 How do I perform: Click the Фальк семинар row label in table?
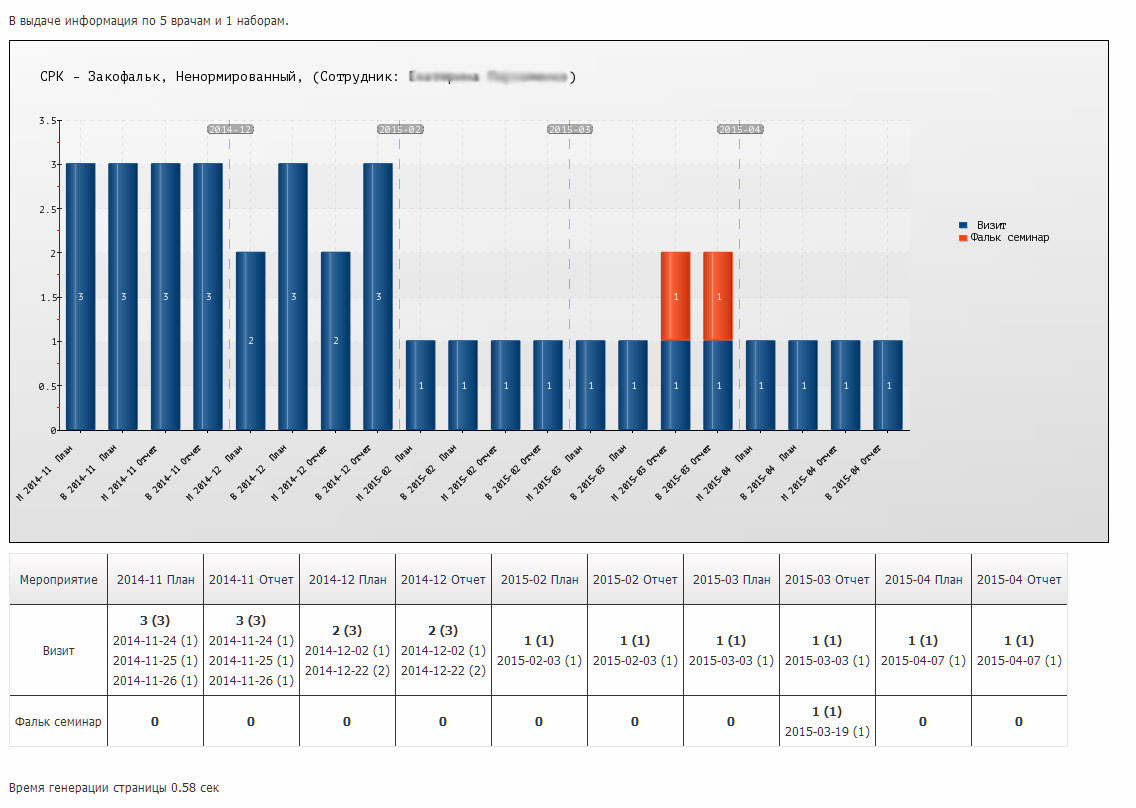coord(58,722)
